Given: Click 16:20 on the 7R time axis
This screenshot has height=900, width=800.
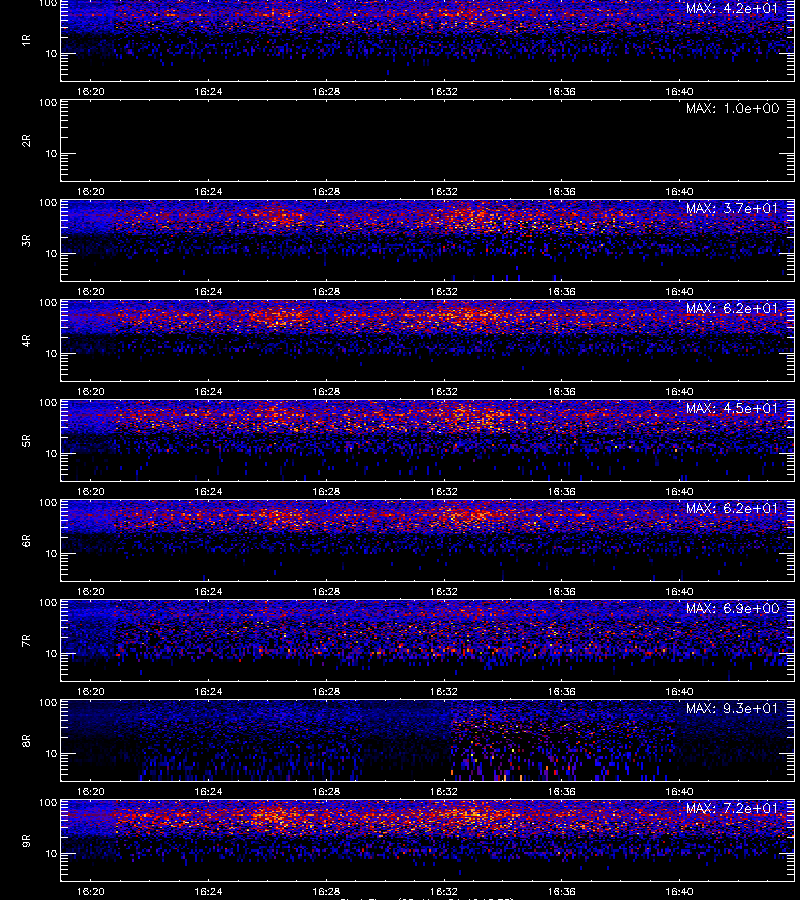Looking at the screenshot, I should (91, 692).
